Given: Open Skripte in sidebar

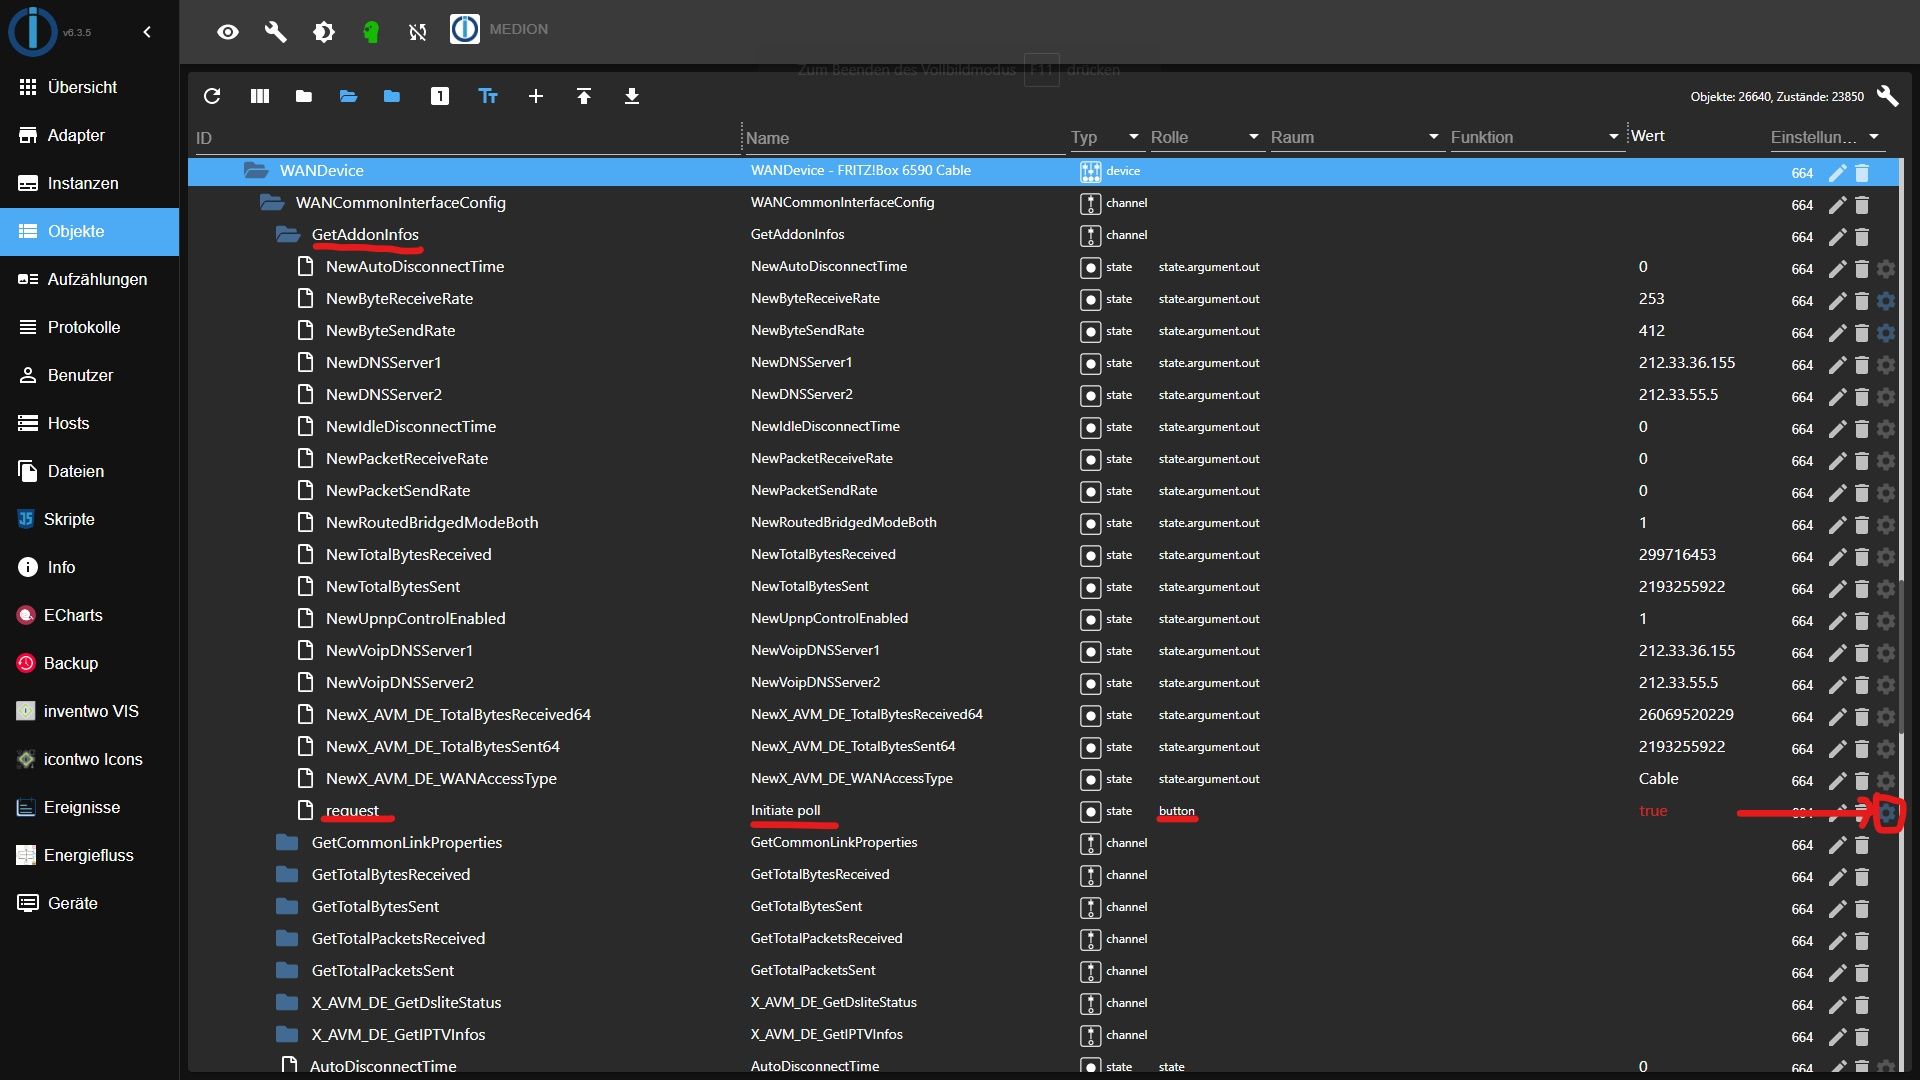Looking at the screenshot, I should (x=90, y=519).
